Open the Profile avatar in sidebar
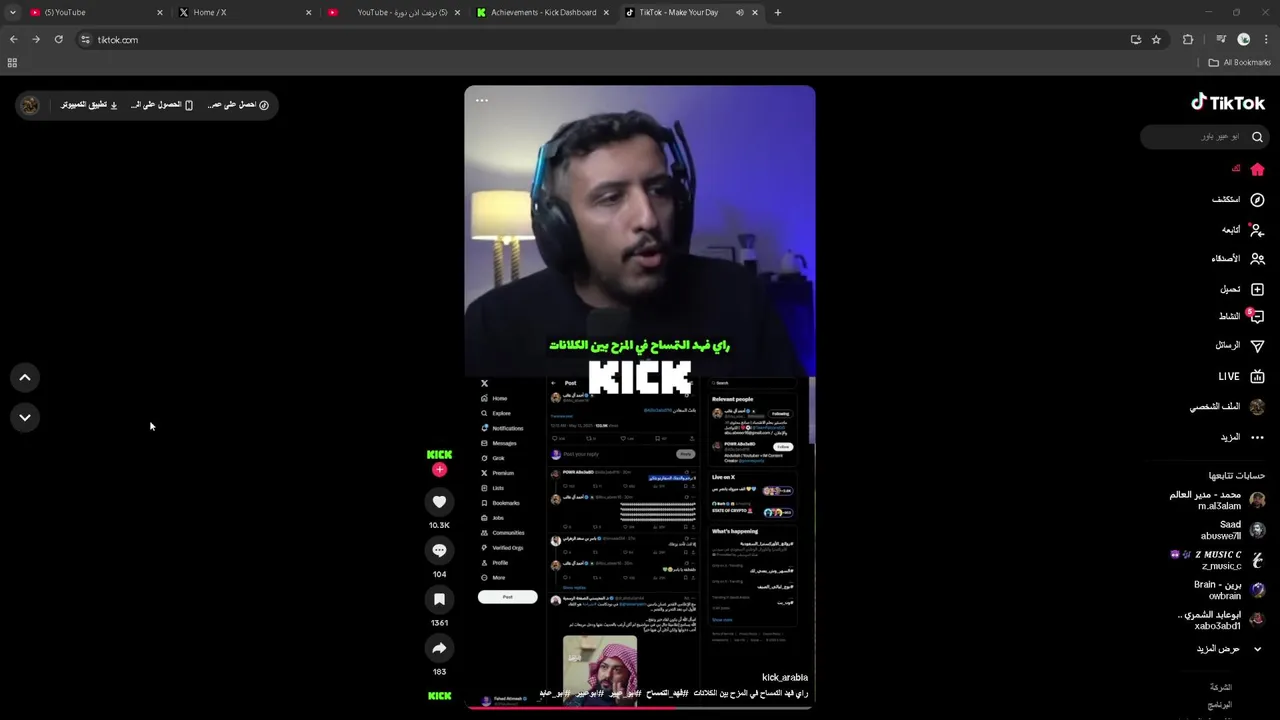Screen dimensions: 1280x720 tap(1257, 407)
